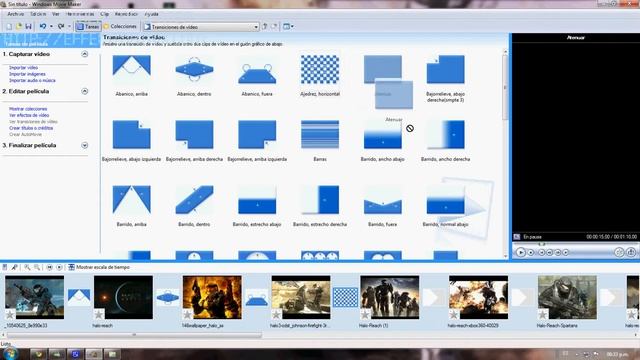Image resolution: width=640 pixels, height=360 pixels.
Task: Open the Reproducir menu
Action: point(126,14)
